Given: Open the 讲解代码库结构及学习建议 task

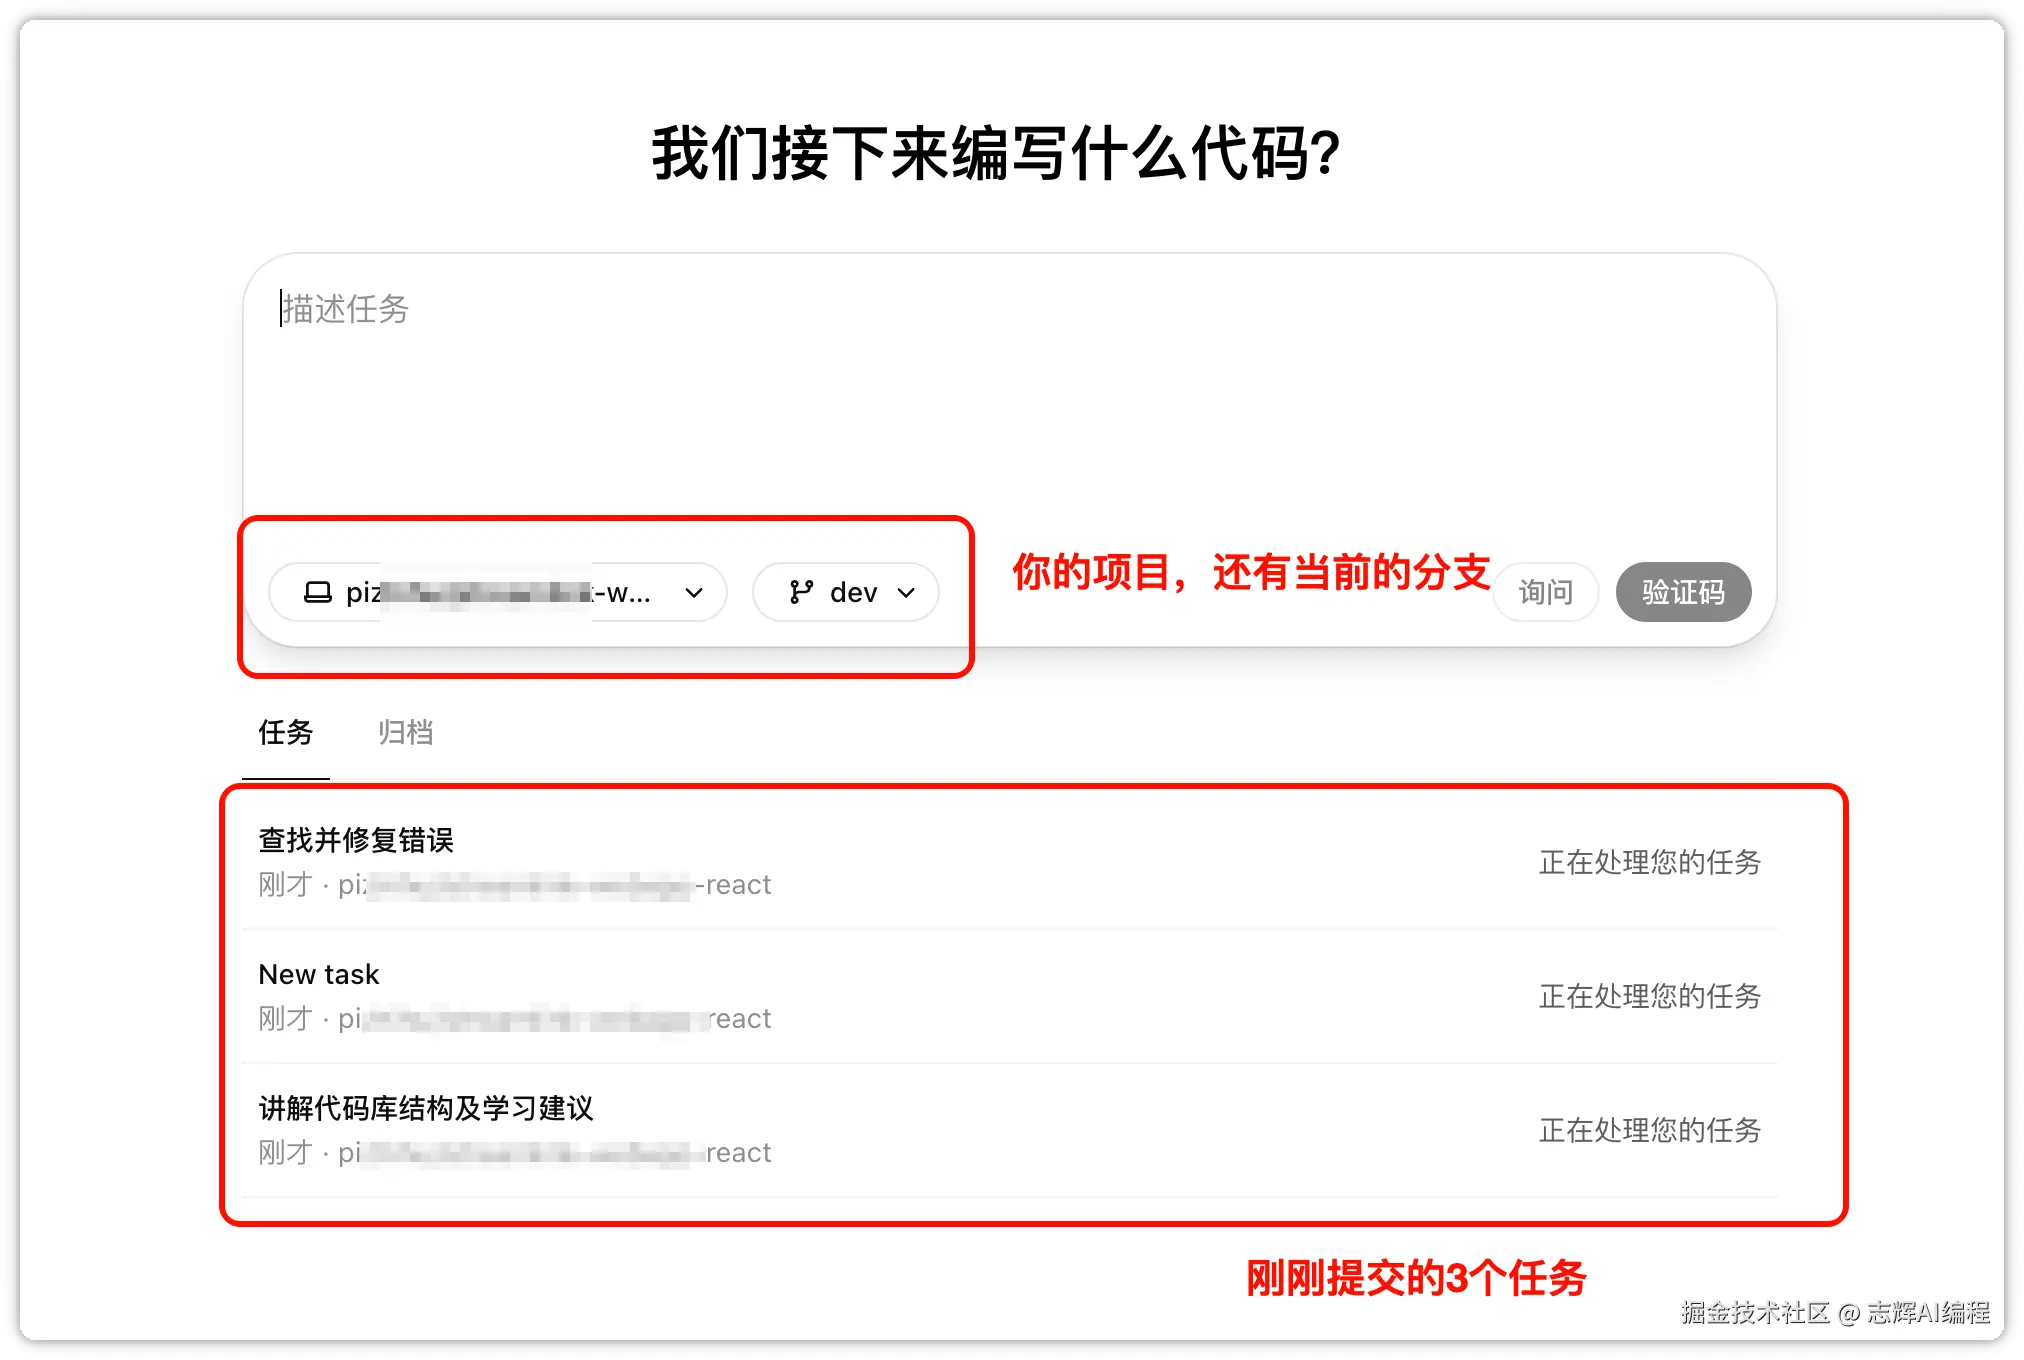Looking at the screenshot, I should pyautogui.click(x=1010, y=1130).
